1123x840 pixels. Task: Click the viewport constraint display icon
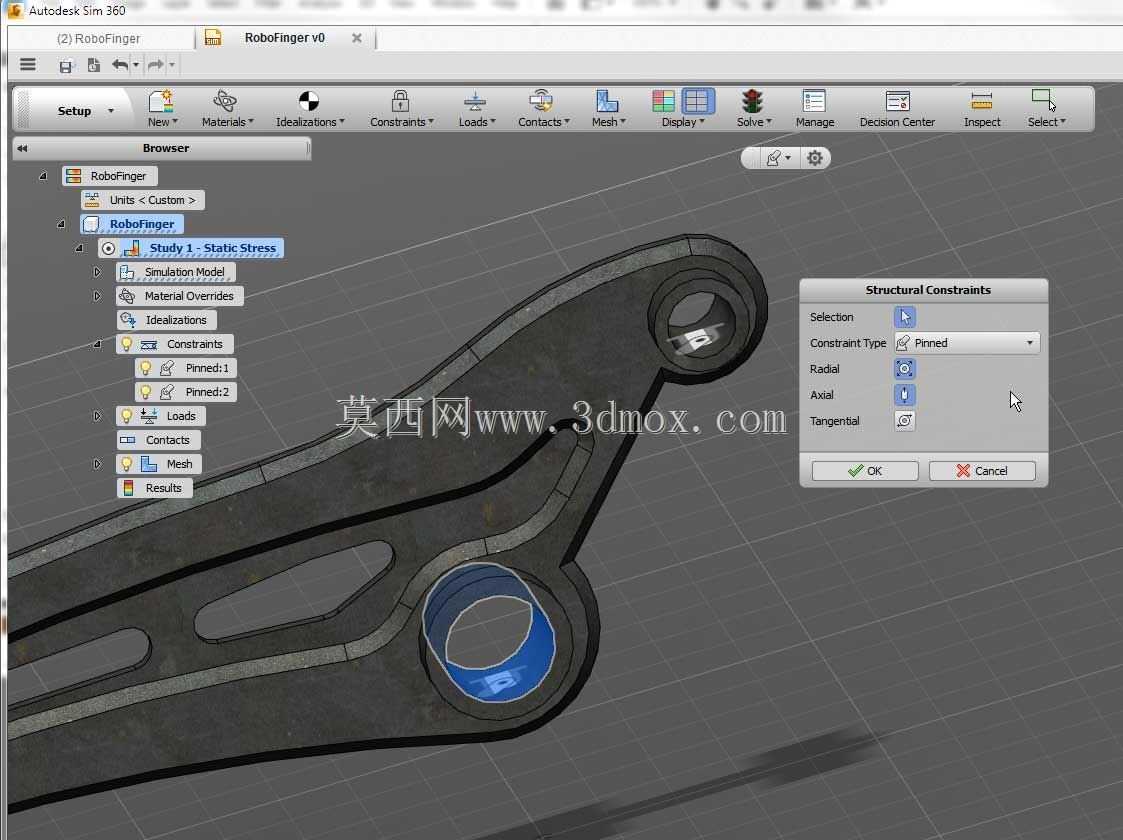[x=773, y=158]
